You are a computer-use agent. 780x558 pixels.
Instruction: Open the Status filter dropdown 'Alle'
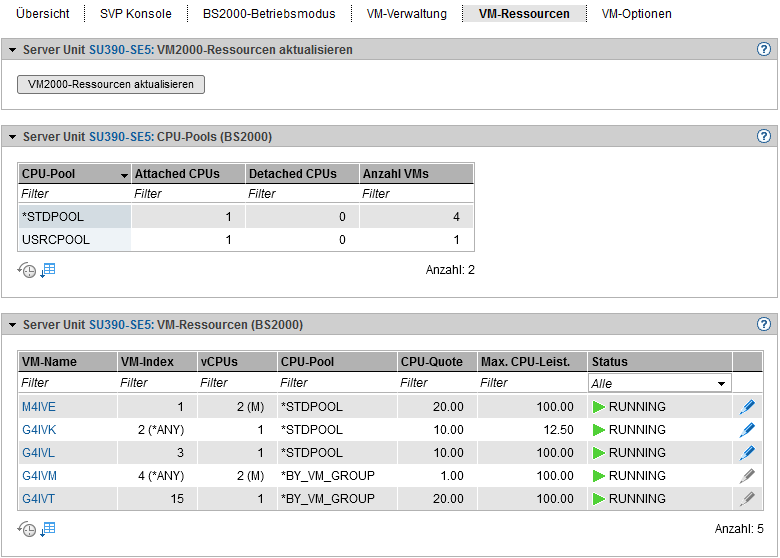click(659, 383)
